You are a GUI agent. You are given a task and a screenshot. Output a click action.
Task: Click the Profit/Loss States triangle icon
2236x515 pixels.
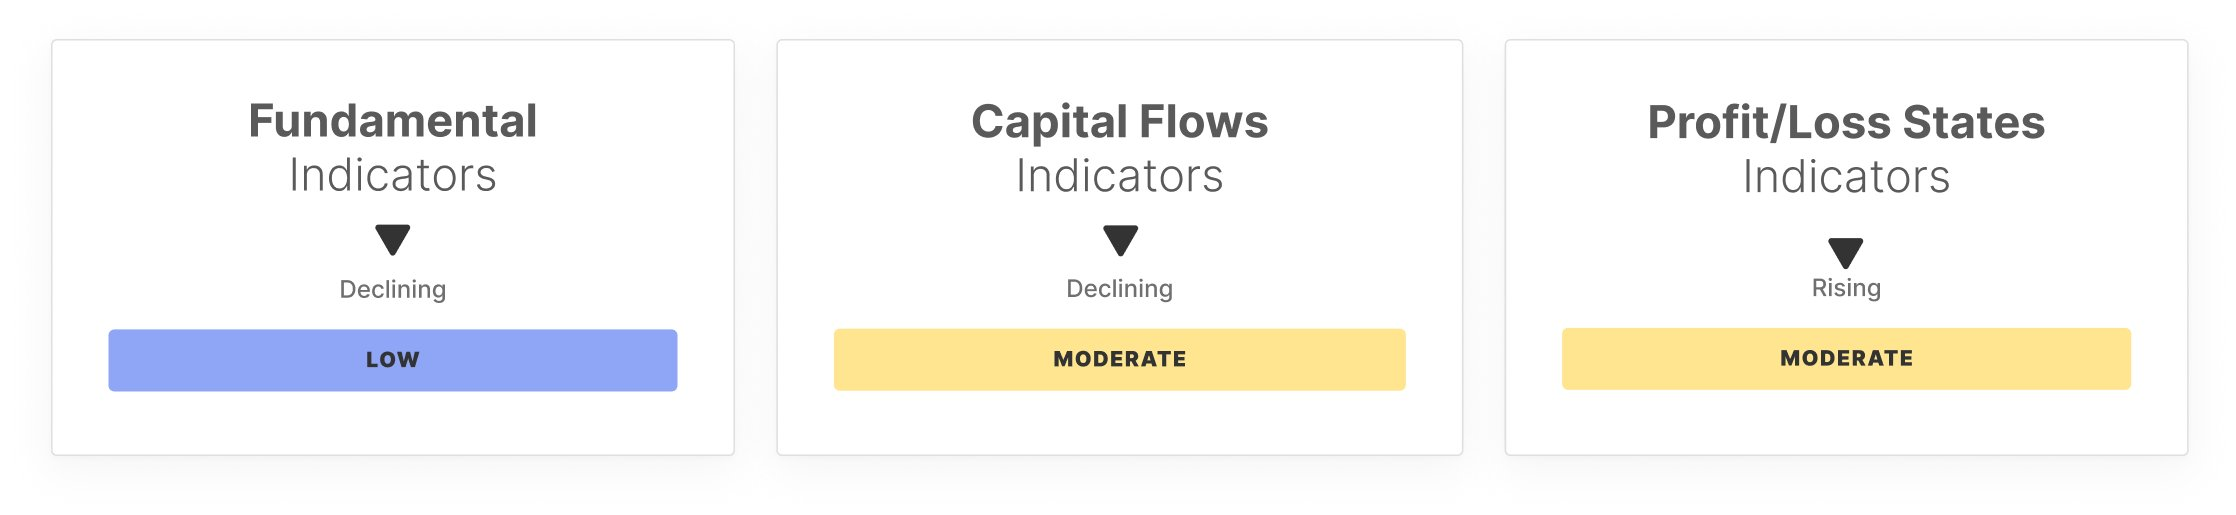coord(1845,251)
